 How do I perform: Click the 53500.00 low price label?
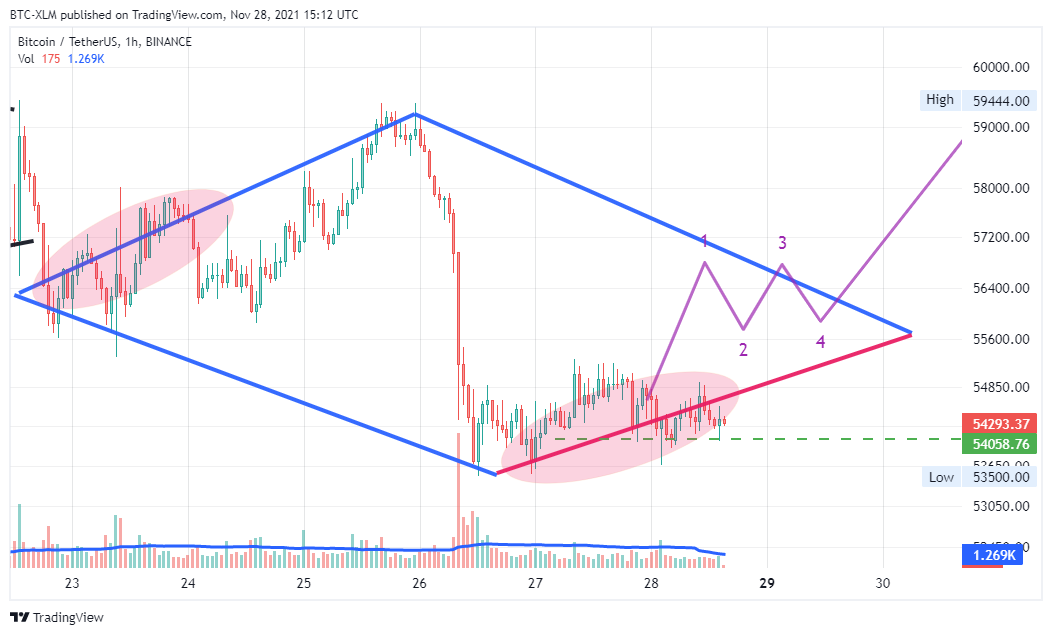(x=1000, y=477)
